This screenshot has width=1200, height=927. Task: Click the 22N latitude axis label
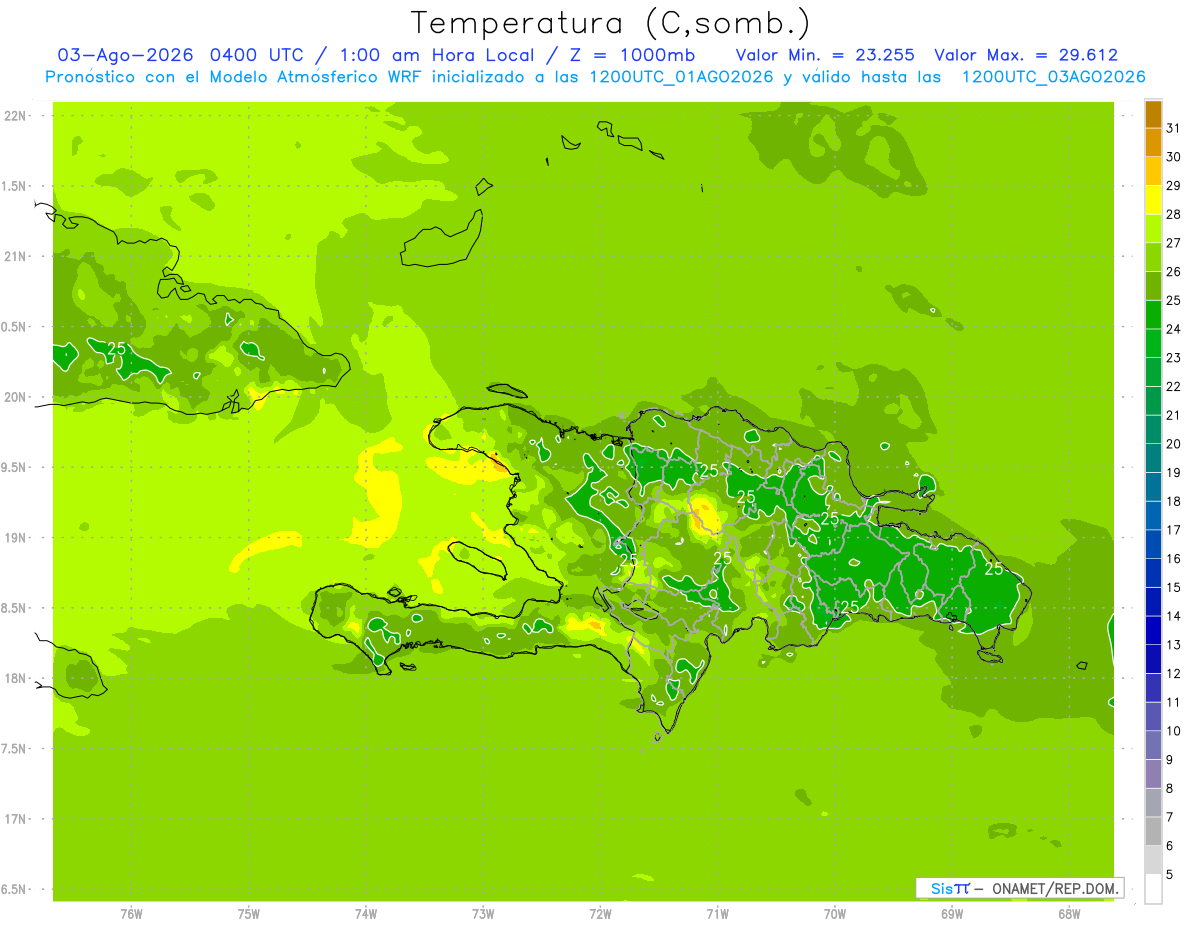[13, 116]
